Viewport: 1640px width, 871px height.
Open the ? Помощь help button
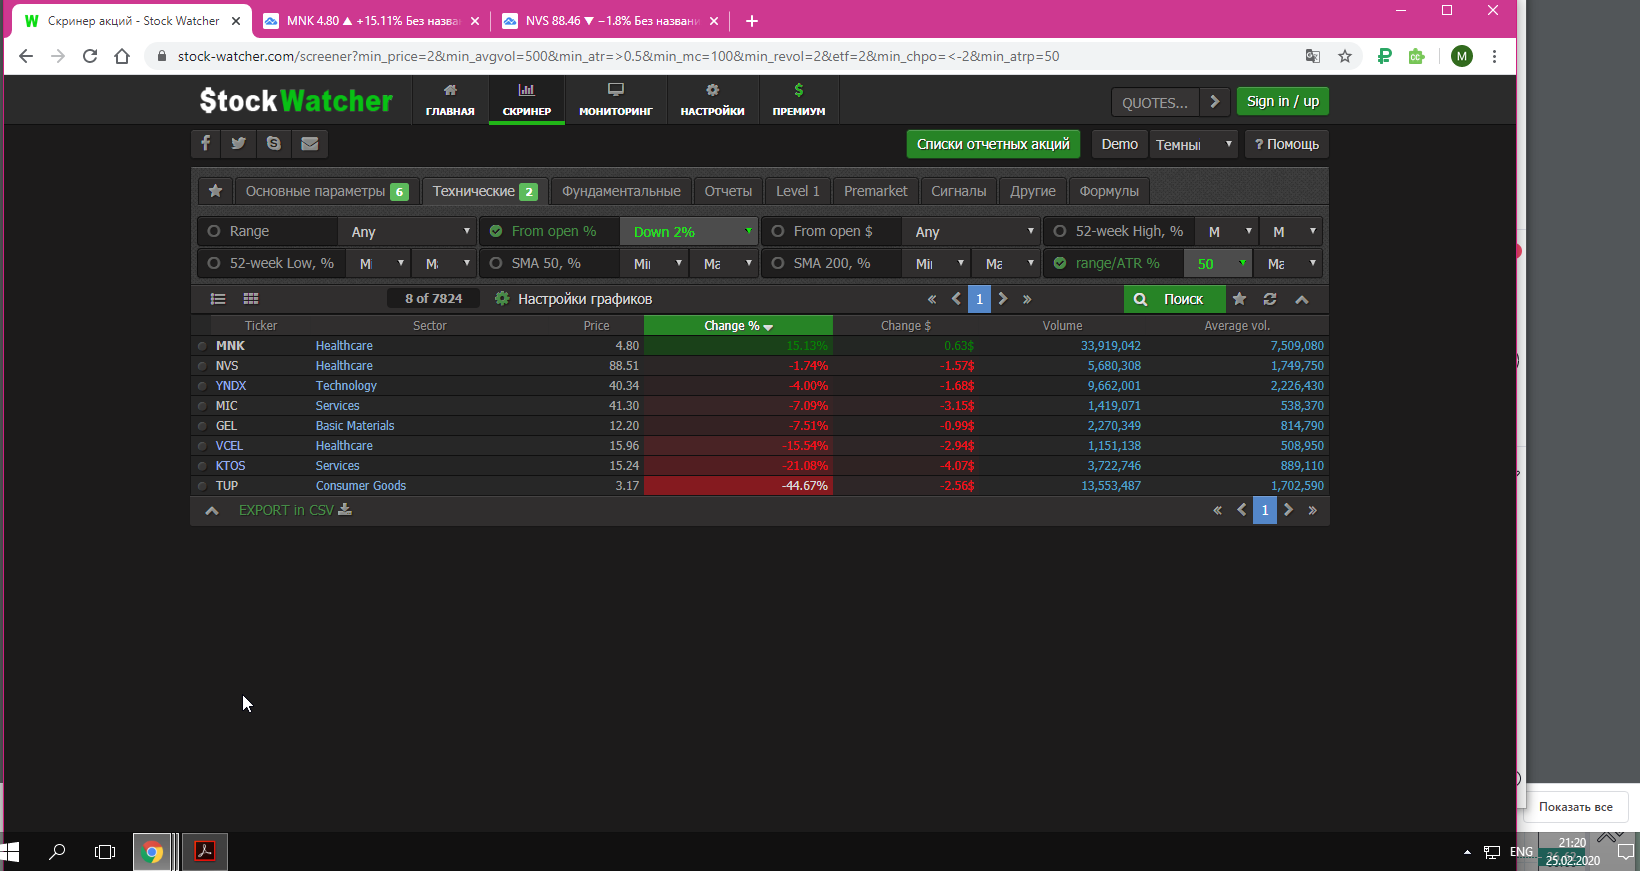(1287, 144)
